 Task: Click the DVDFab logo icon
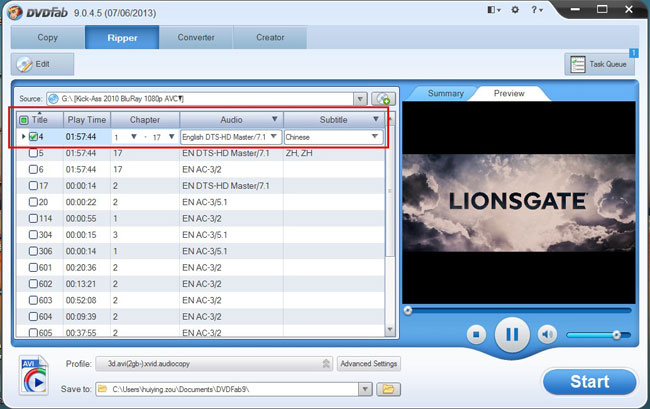(15, 12)
